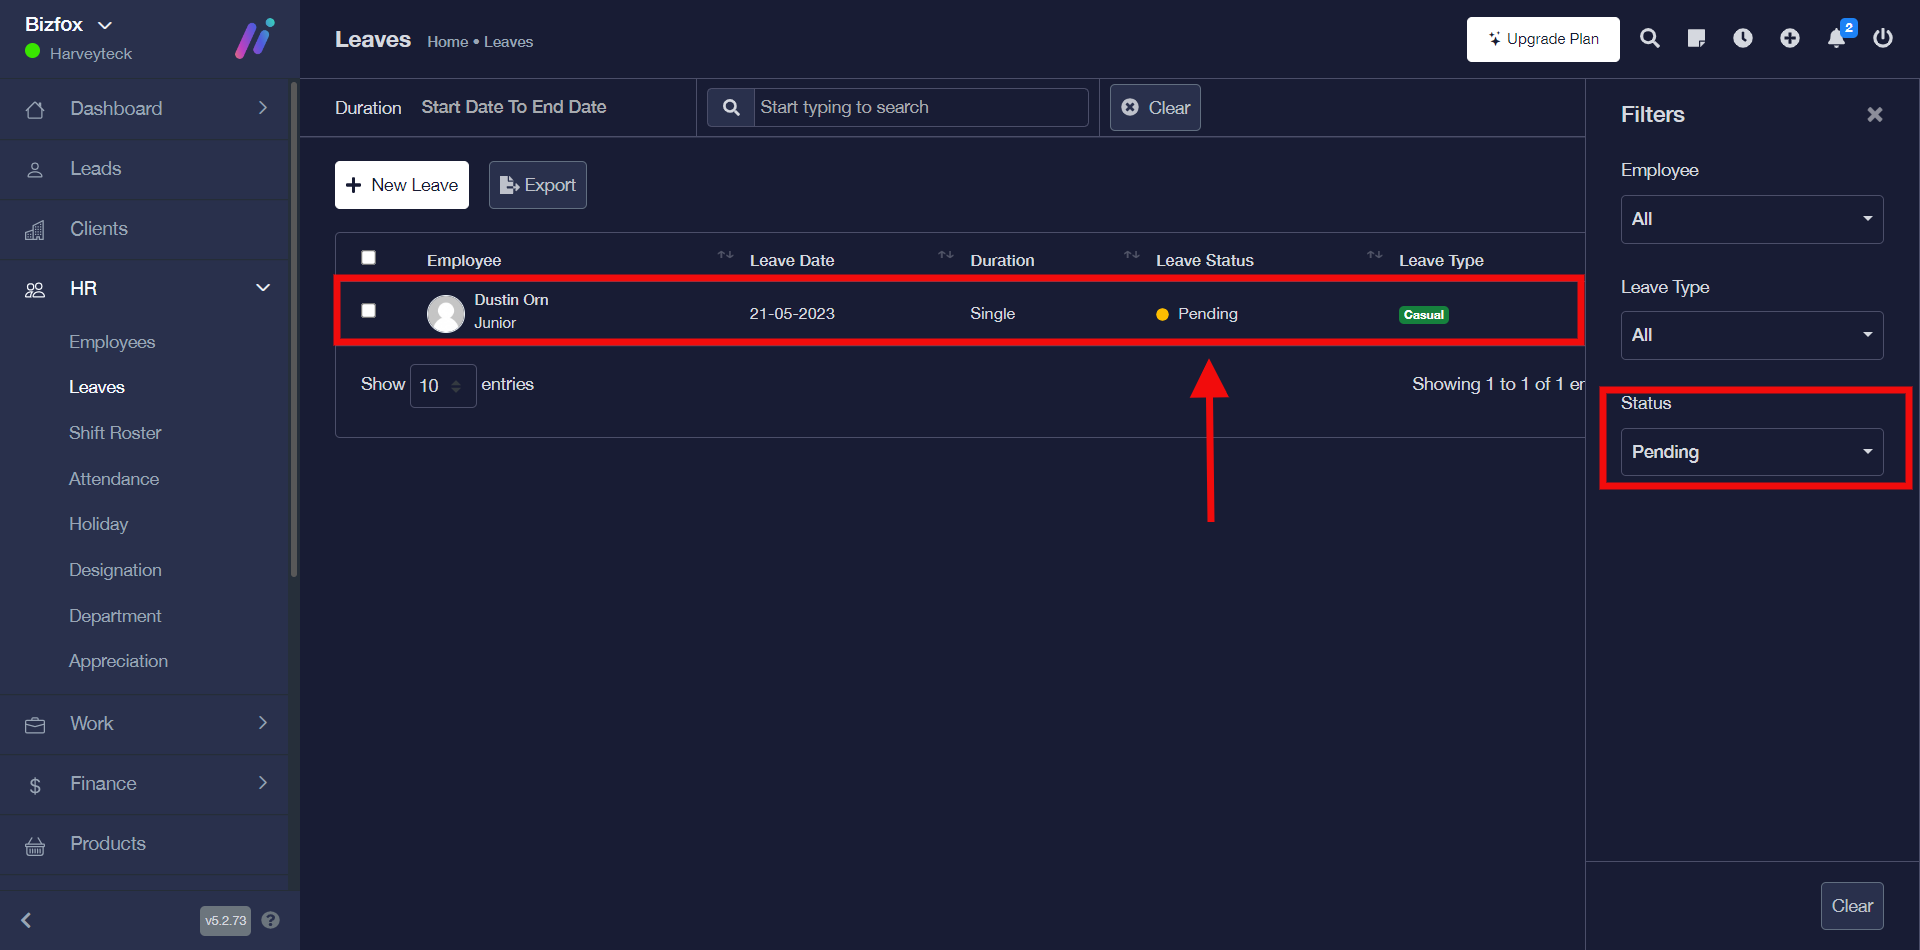Click the help question mark icon

pos(270,920)
